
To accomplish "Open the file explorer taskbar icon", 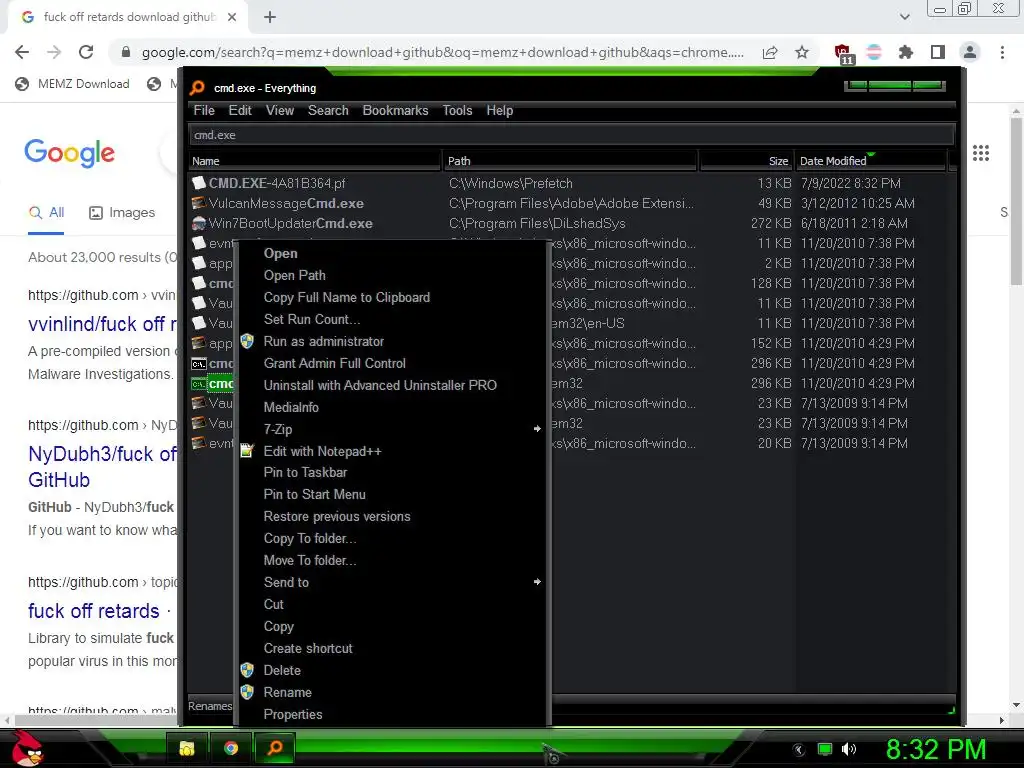I will click(x=187, y=748).
